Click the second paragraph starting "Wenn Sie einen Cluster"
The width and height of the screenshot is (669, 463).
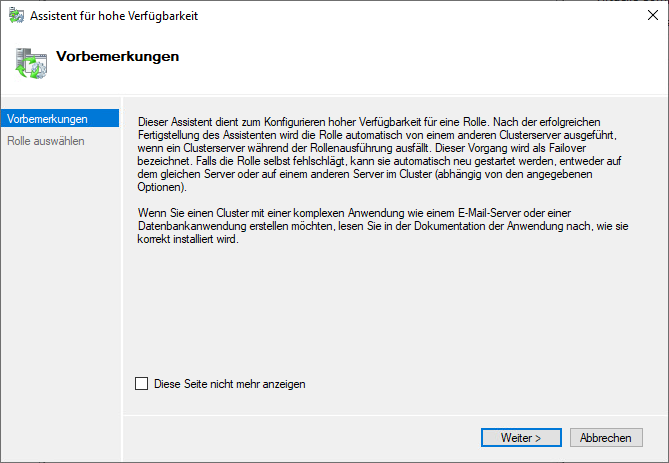coord(380,229)
